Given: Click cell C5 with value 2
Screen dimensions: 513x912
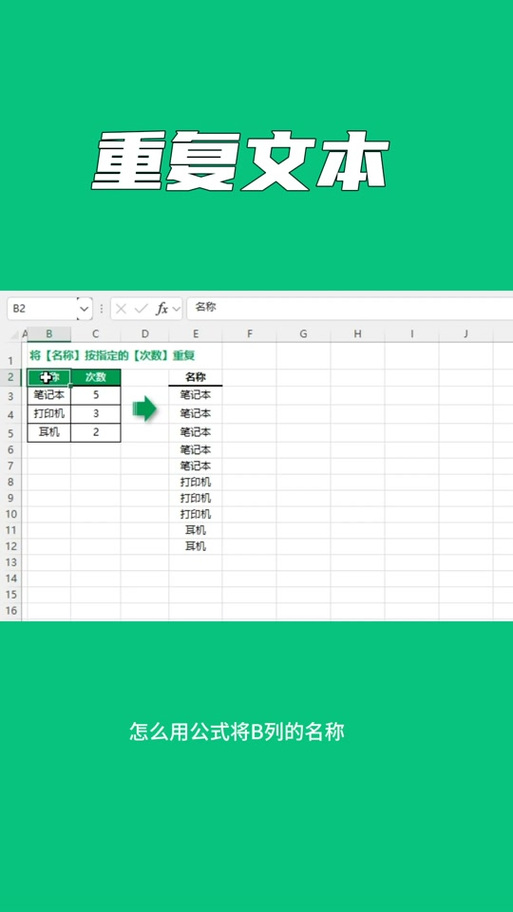Looking at the screenshot, I should point(95,432).
